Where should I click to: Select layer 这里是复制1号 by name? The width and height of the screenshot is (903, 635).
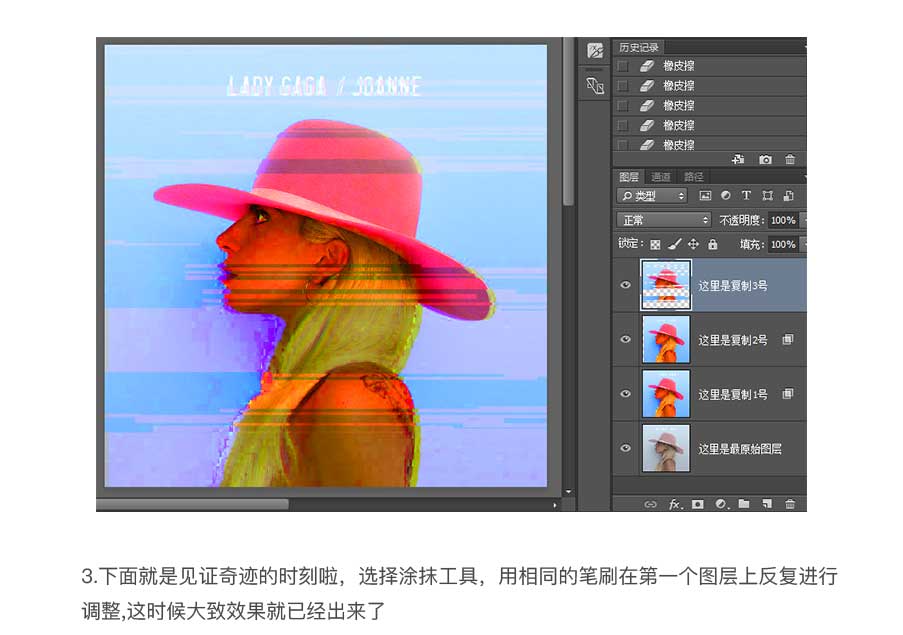733,394
